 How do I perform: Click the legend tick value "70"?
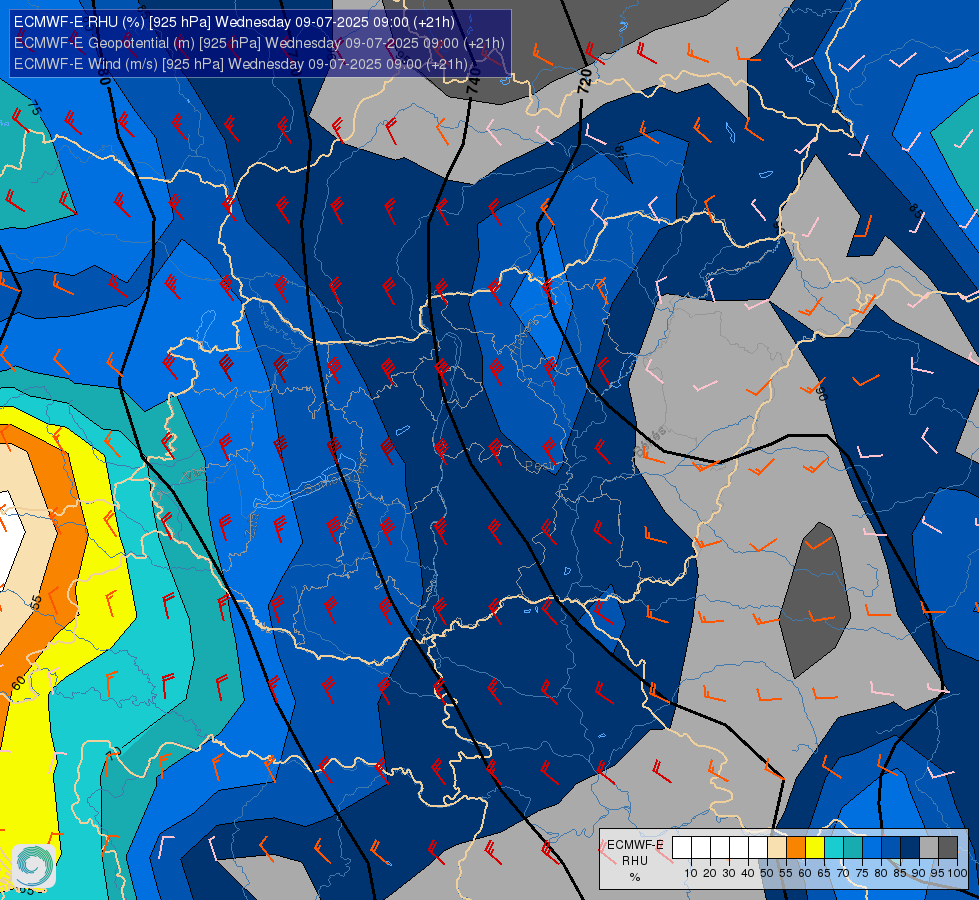[x=844, y=873]
